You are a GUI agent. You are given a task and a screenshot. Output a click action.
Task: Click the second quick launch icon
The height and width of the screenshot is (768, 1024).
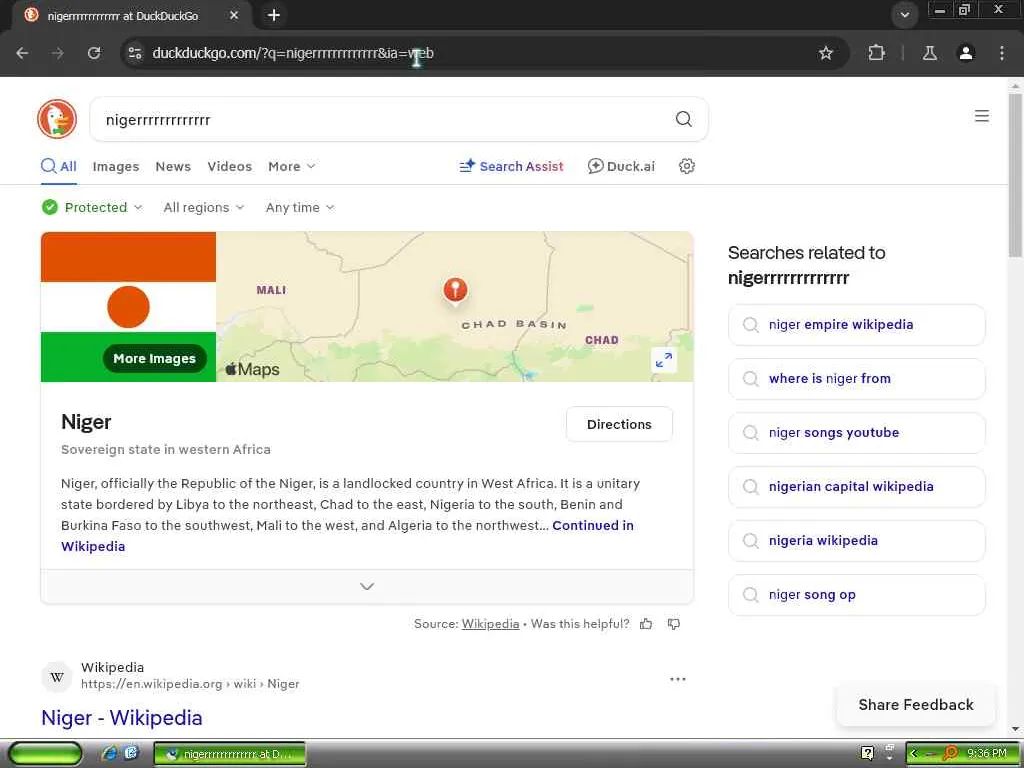tap(131, 753)
